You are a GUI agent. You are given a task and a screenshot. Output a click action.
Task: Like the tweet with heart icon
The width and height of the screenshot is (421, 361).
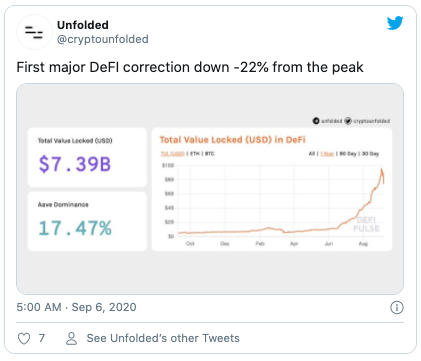pos(24,339)
